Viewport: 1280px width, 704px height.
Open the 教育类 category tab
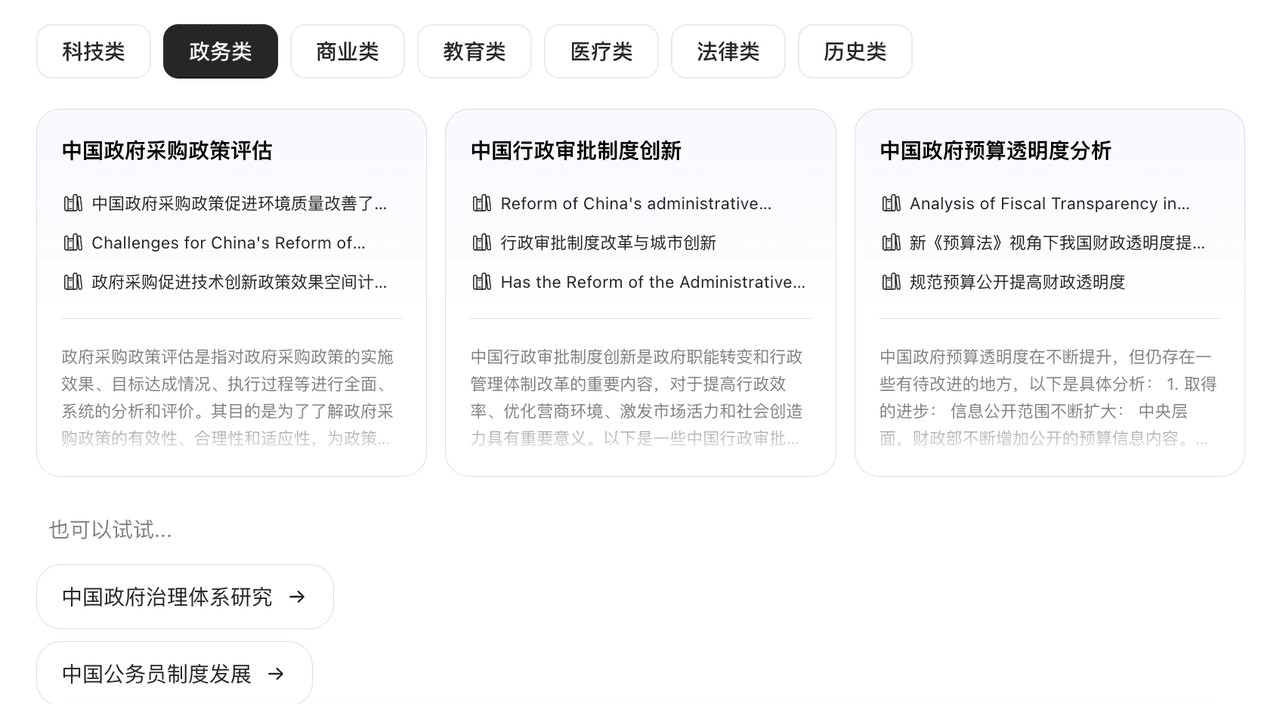tap(474, 52)
